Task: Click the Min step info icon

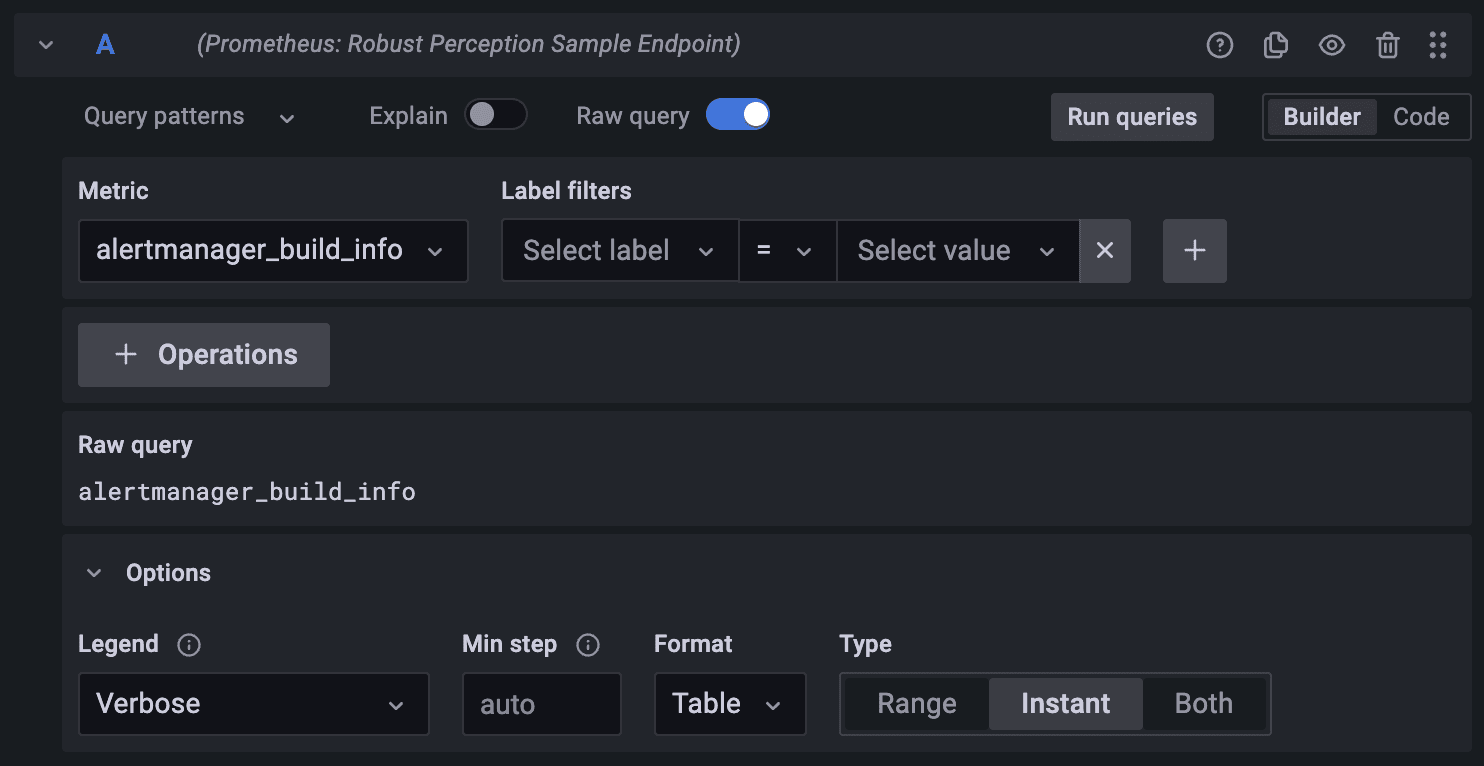Action: click(x=589, y=645)
